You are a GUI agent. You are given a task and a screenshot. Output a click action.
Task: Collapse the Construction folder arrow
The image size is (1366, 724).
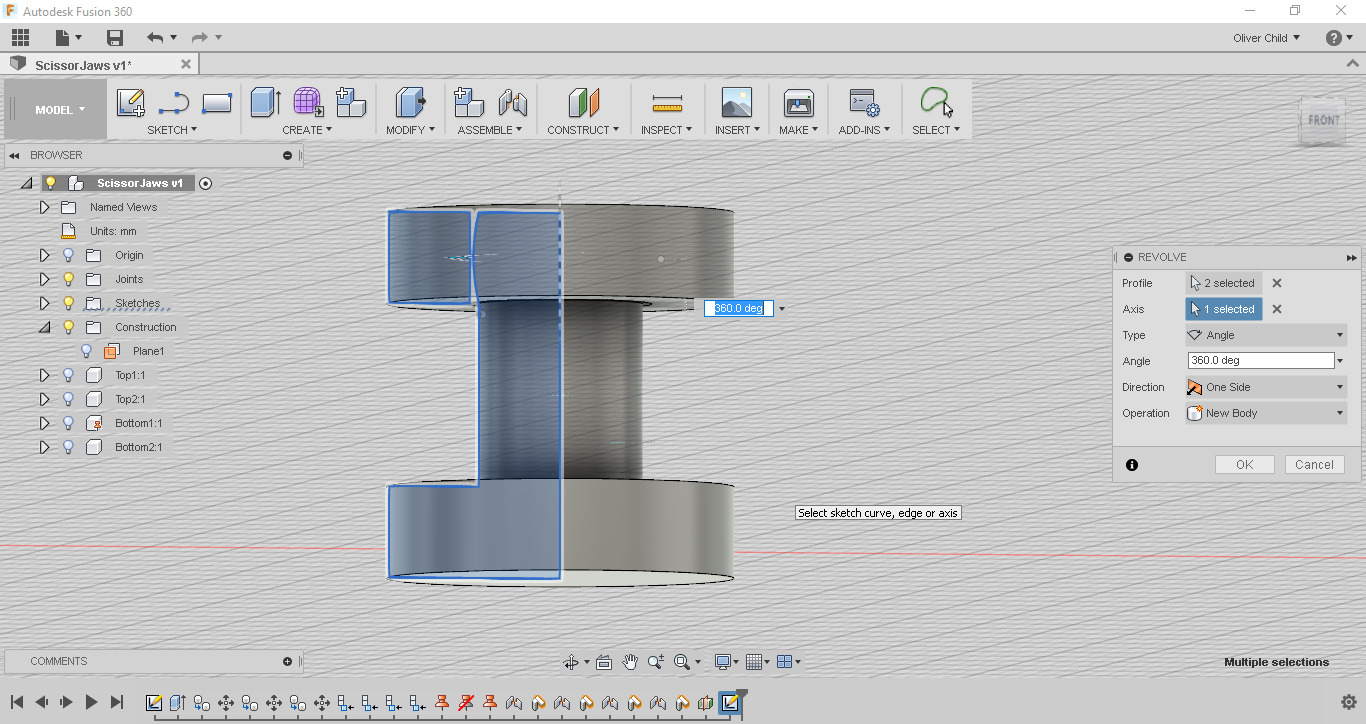point(44,327)
